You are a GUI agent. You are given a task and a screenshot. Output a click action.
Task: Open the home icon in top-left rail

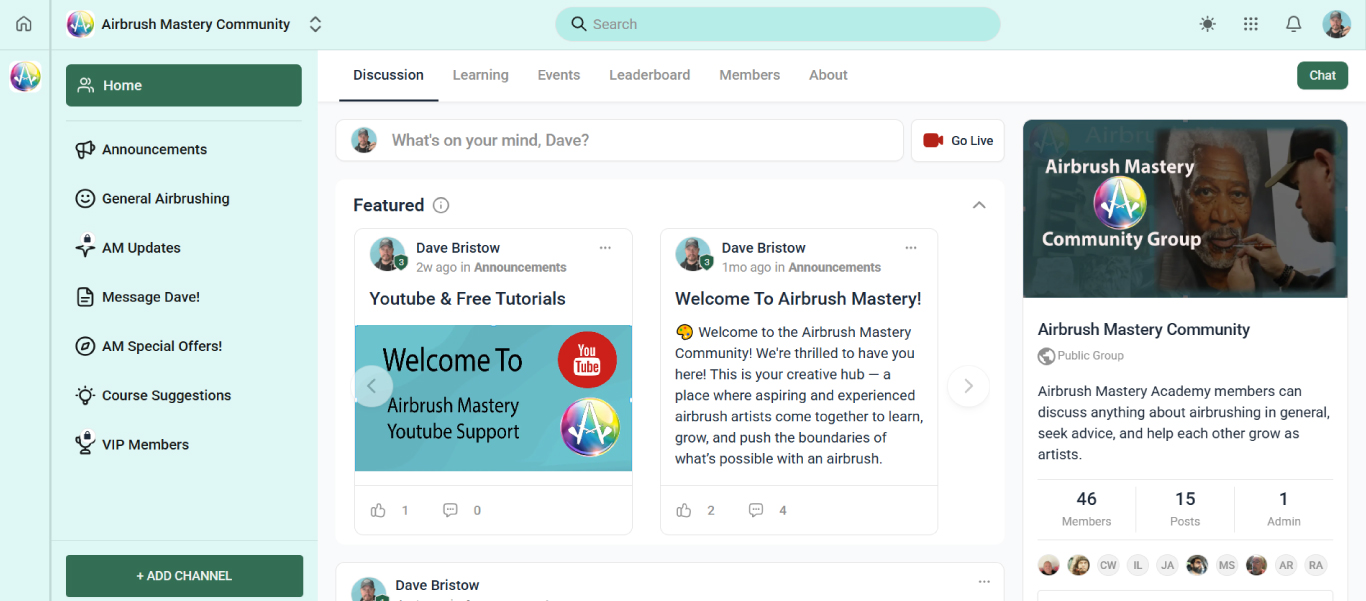(x=24, y=24)
